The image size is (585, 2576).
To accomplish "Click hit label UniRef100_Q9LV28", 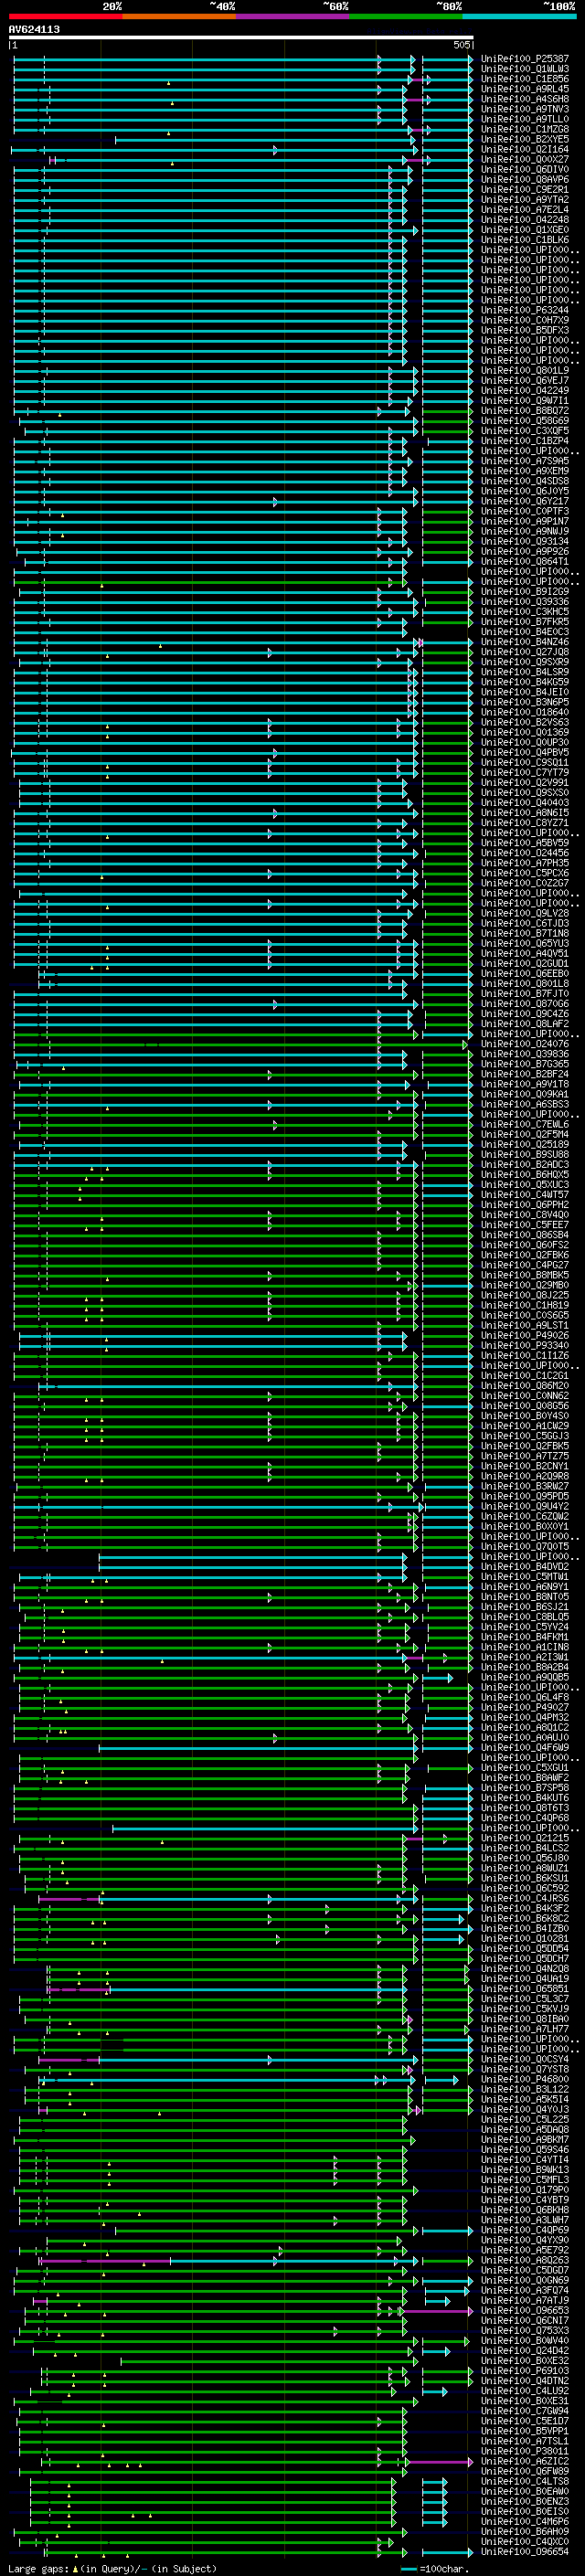I will click(525, 913).
